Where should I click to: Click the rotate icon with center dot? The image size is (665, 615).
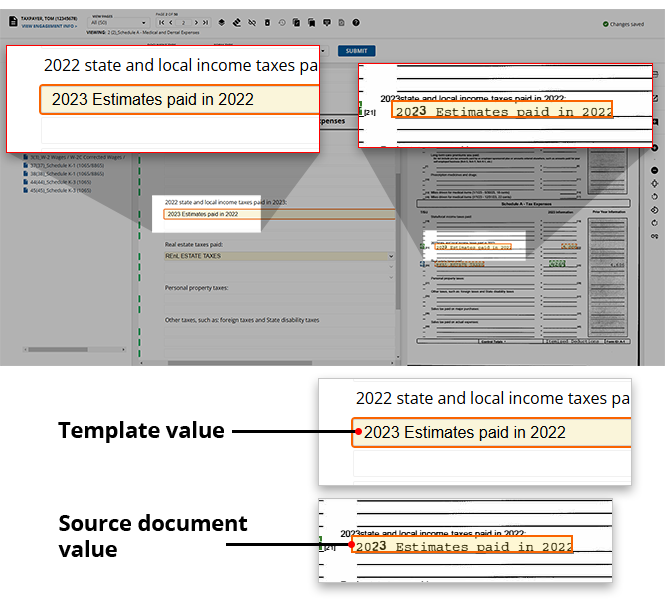[654, 210]
